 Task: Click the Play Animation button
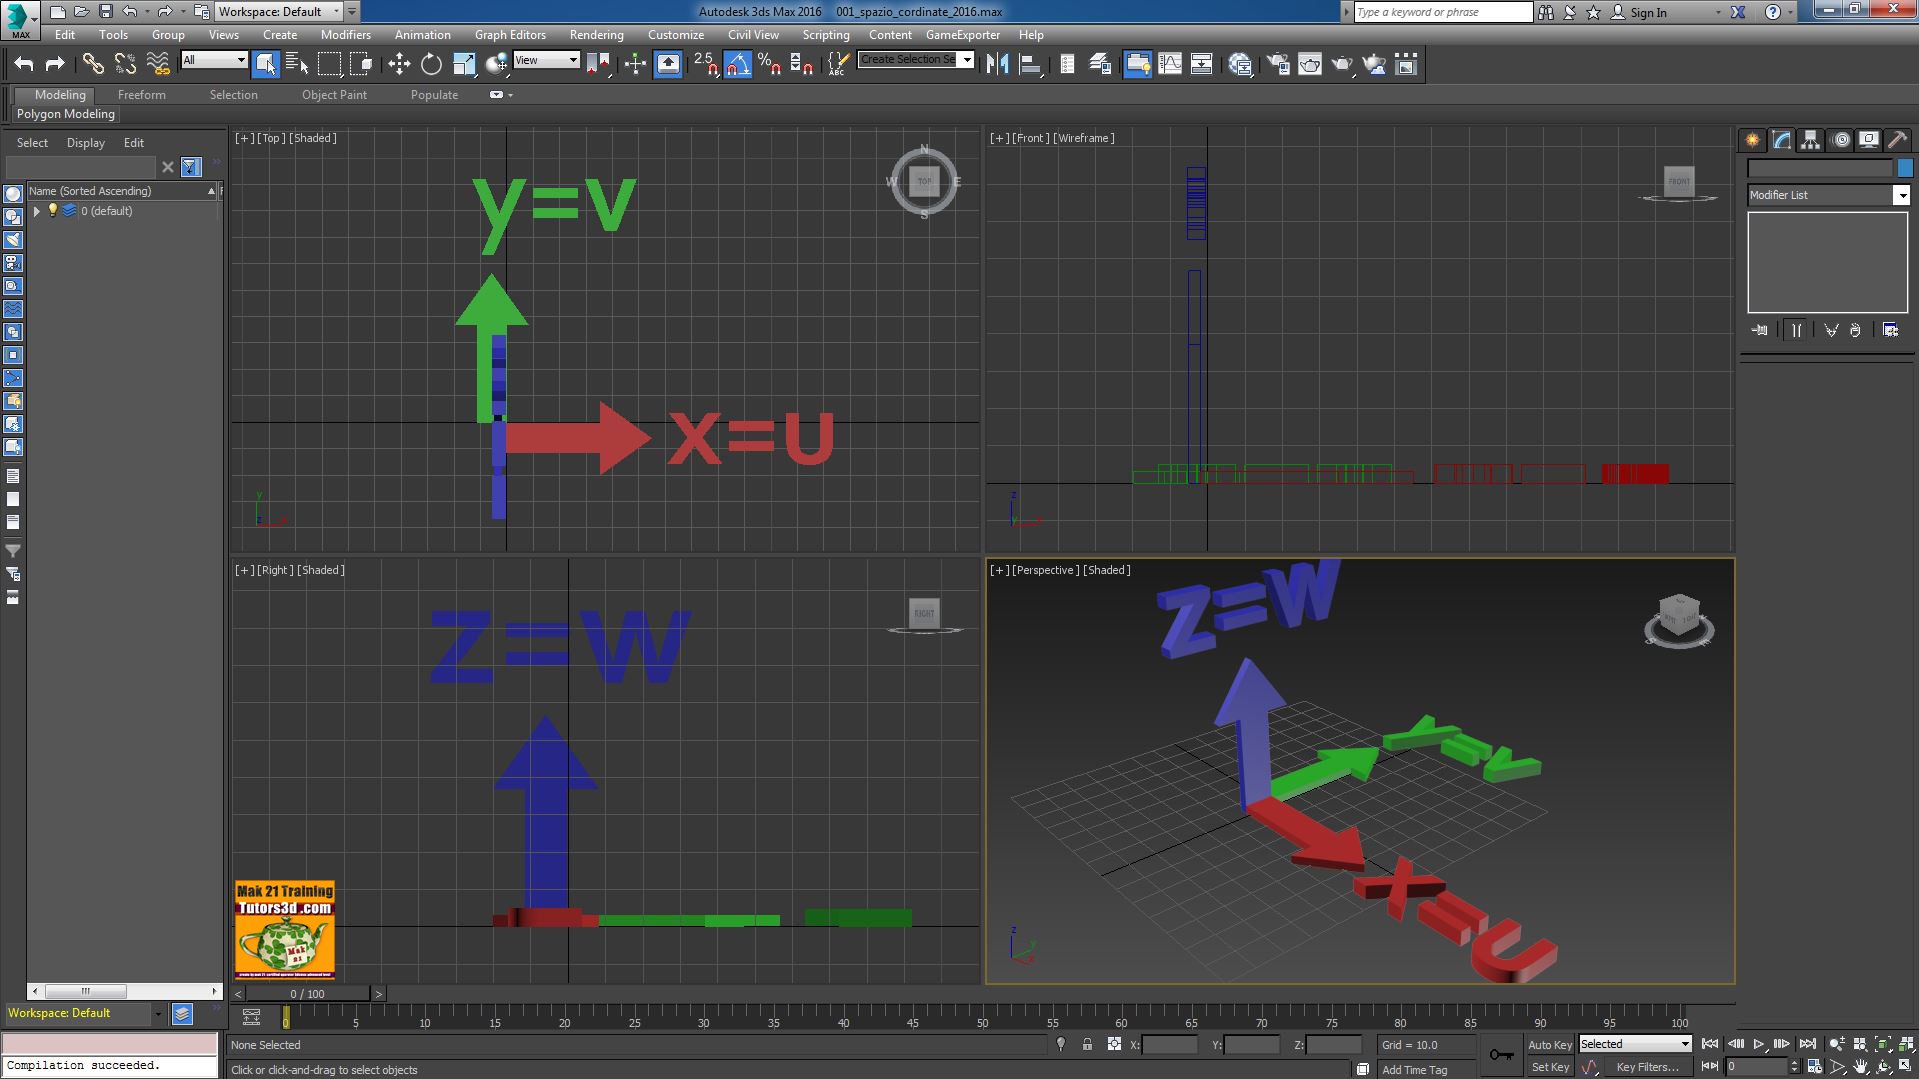click(x=1758, y=1044)
